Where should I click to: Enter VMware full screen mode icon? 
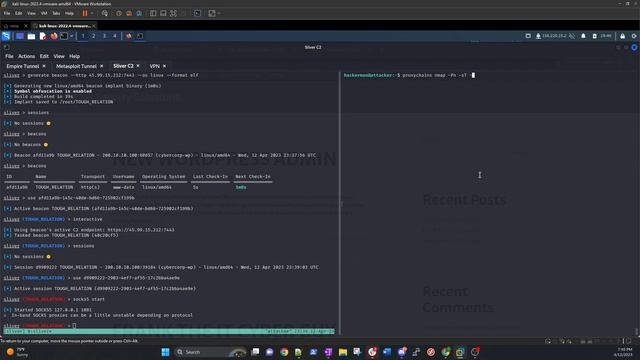pyautogui.click(x=173, y=13)
